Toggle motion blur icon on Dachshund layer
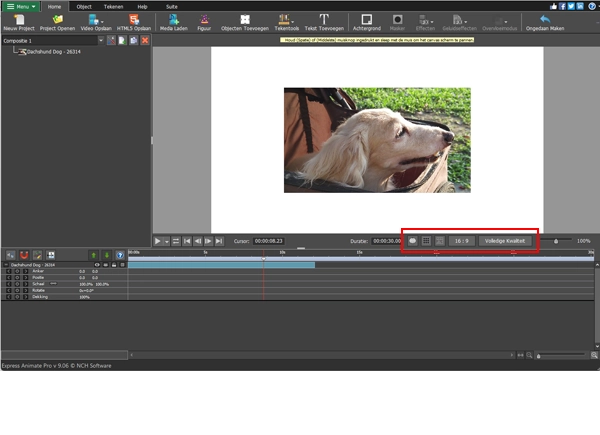600x435 pixels. [x=106, y=265]
